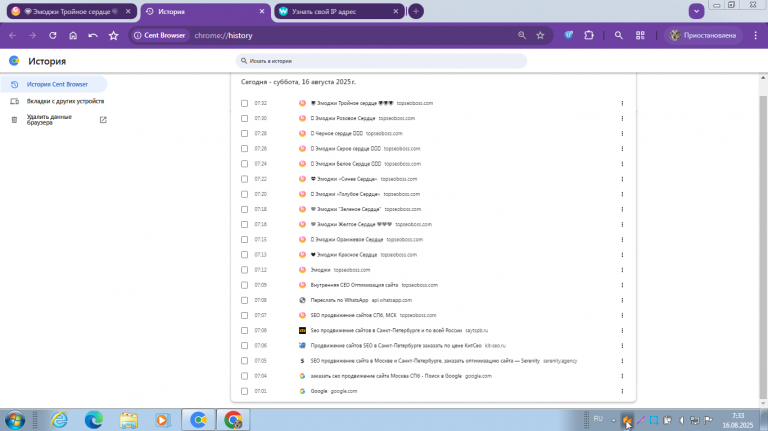Viewport: 768px width, 431px height.
Task: Click the RU language indicator
Action: coord(598,419)
